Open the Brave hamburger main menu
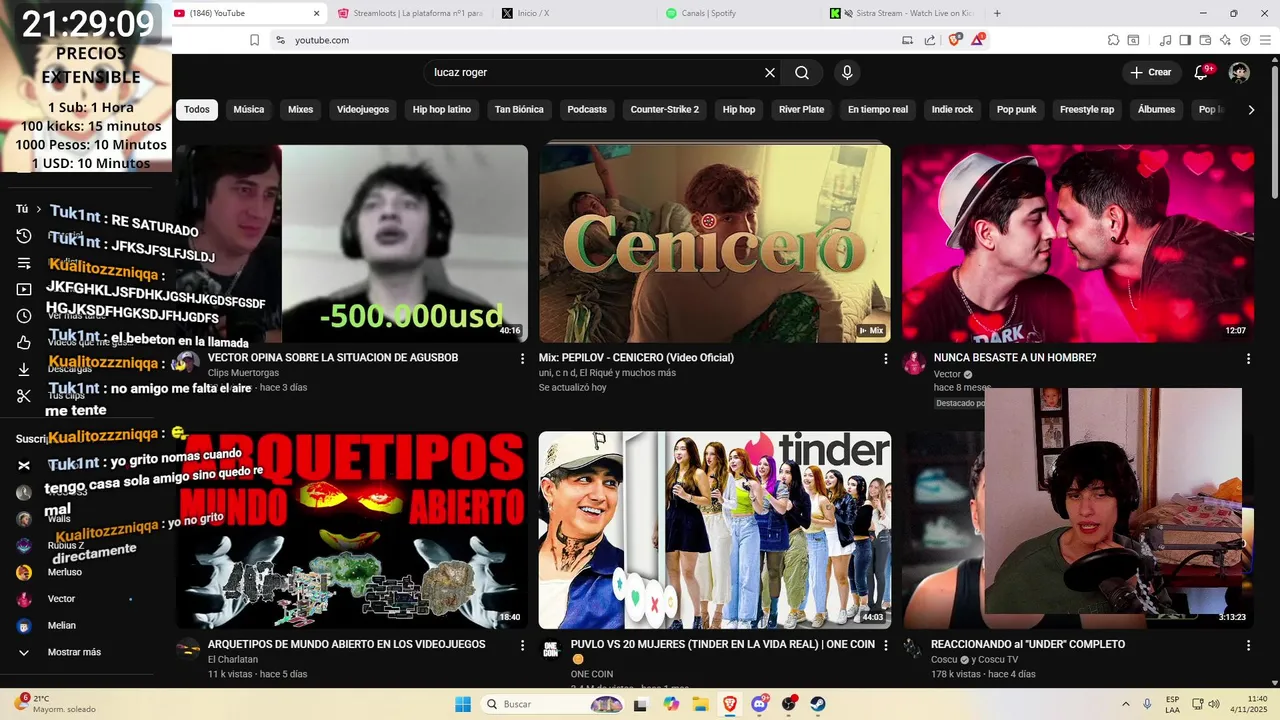Viewport: 1280px width, 720px height. (1265, 40)
